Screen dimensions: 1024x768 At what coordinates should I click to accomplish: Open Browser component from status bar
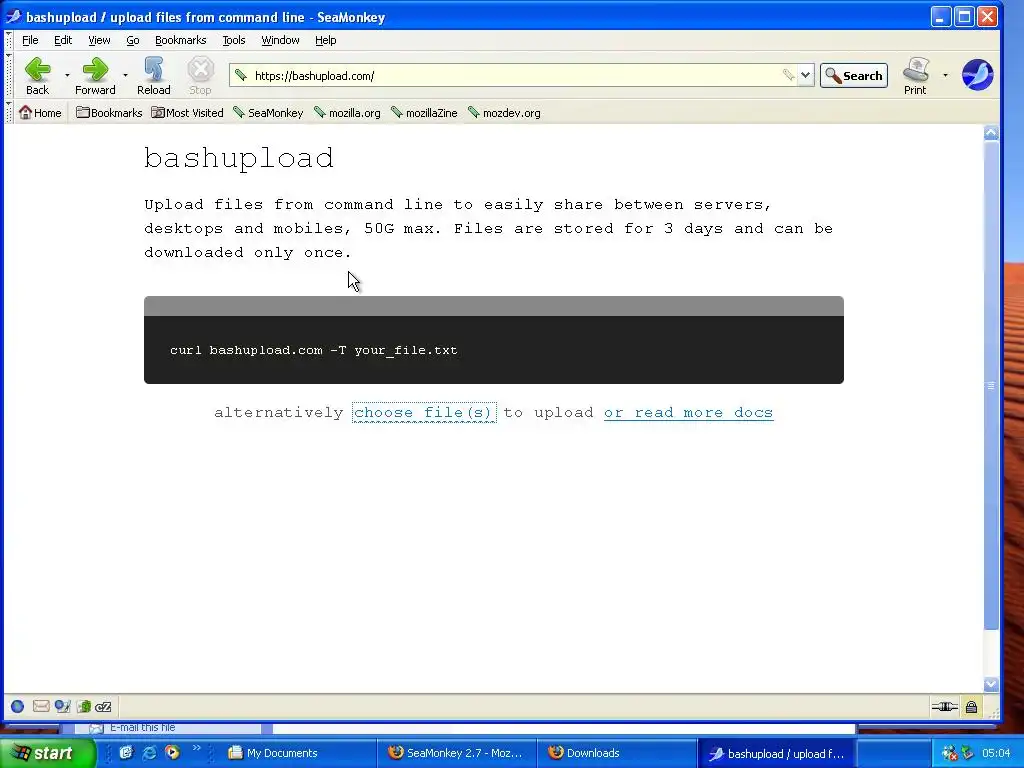[x=18, y=706]
